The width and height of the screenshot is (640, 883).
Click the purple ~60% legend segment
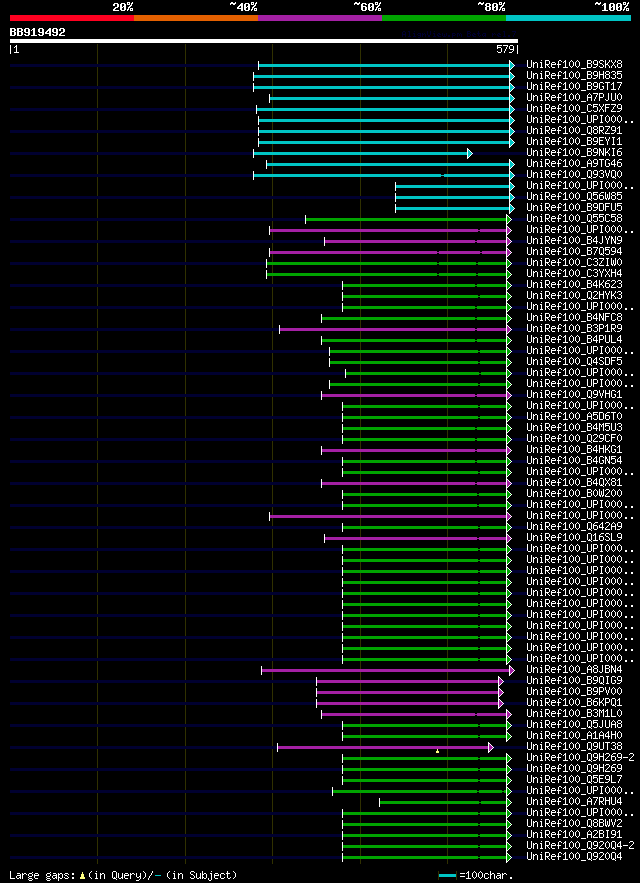click(320, 18)
